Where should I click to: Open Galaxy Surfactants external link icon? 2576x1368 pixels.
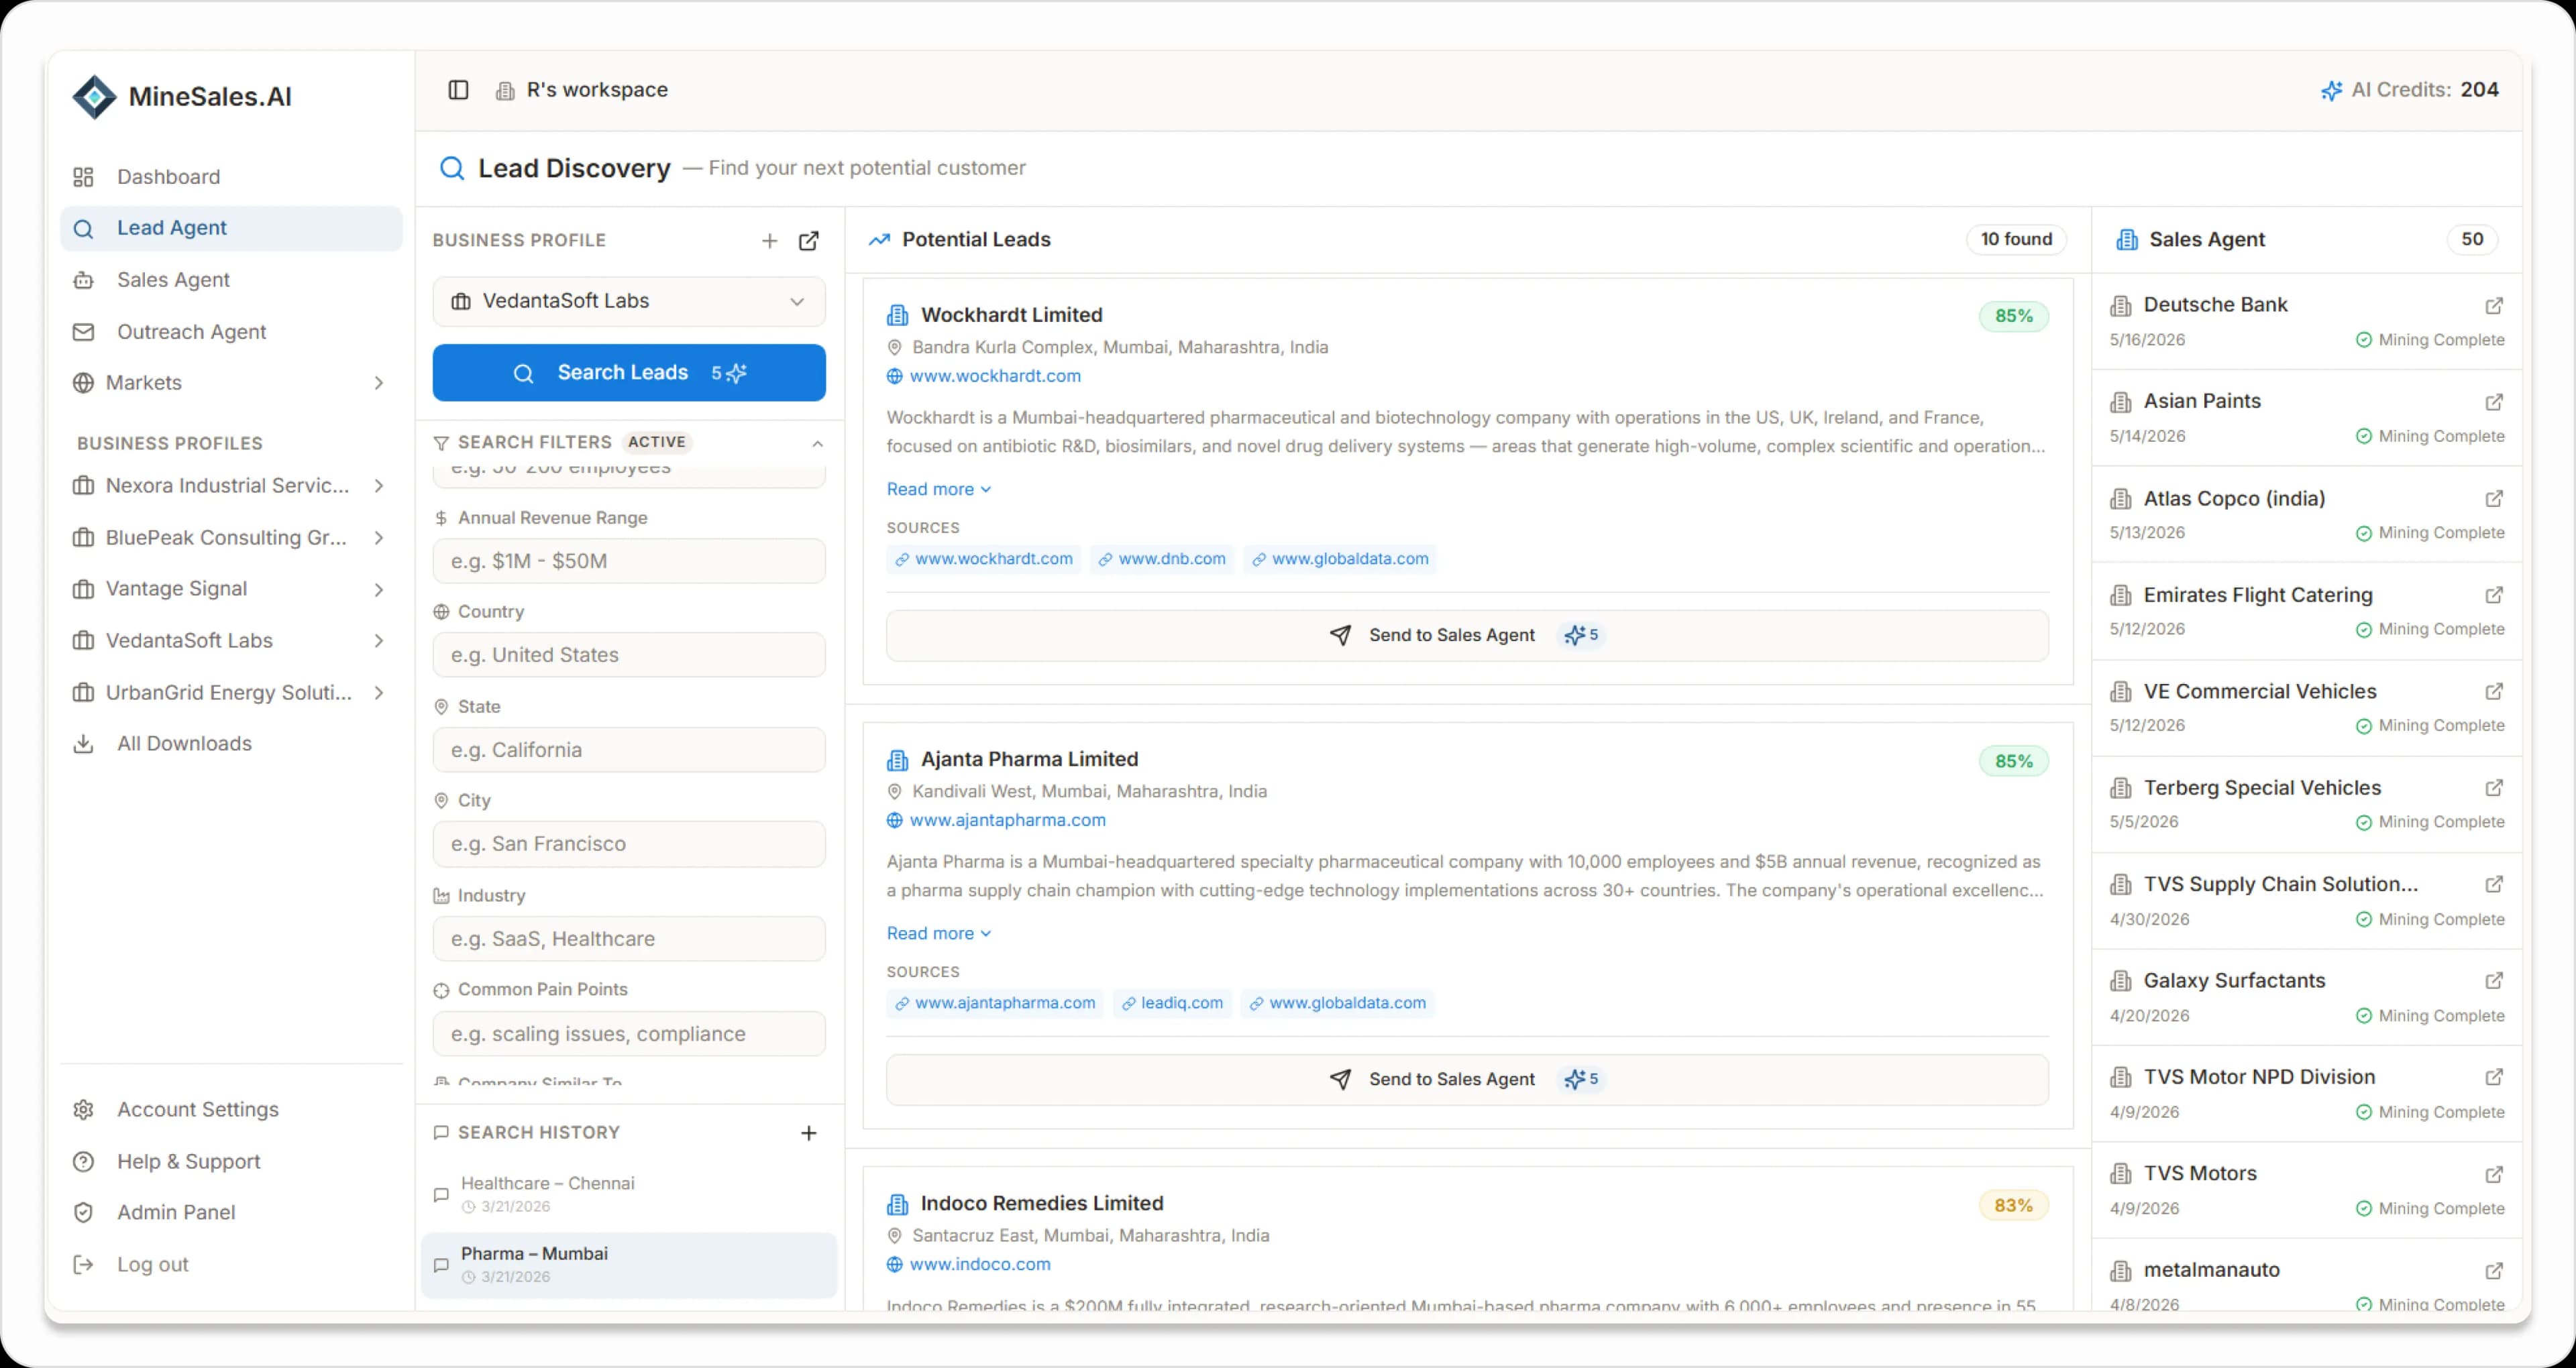click(x=2494, y=981)
